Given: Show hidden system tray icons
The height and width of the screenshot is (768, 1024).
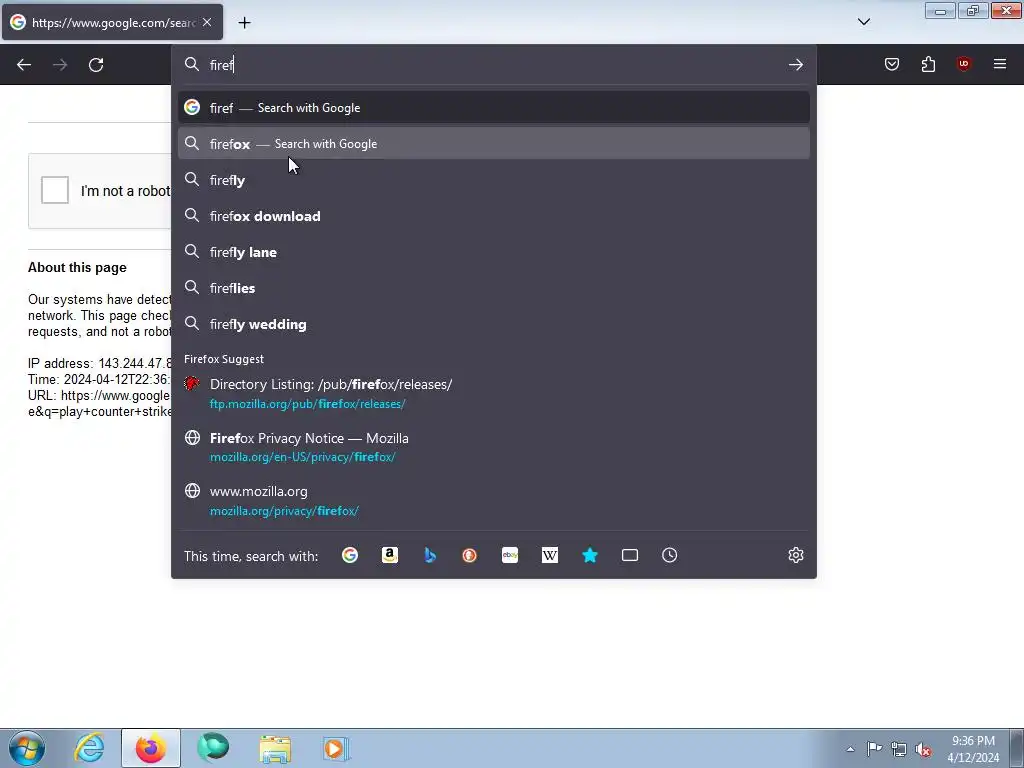Looking at the screenshot, I should 850,749.
